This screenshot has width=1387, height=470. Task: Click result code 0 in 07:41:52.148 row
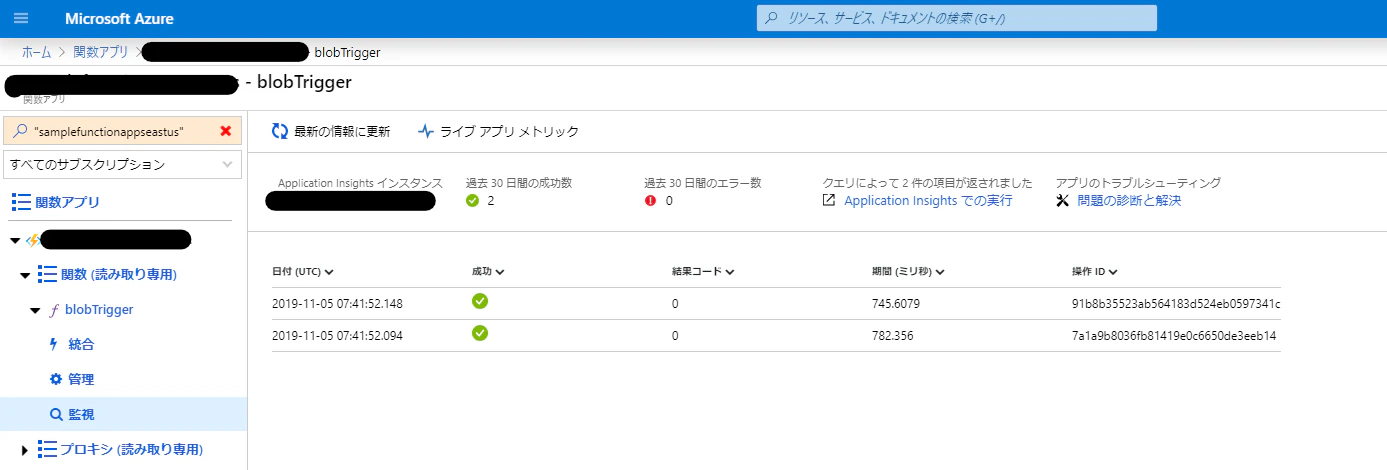675,303
